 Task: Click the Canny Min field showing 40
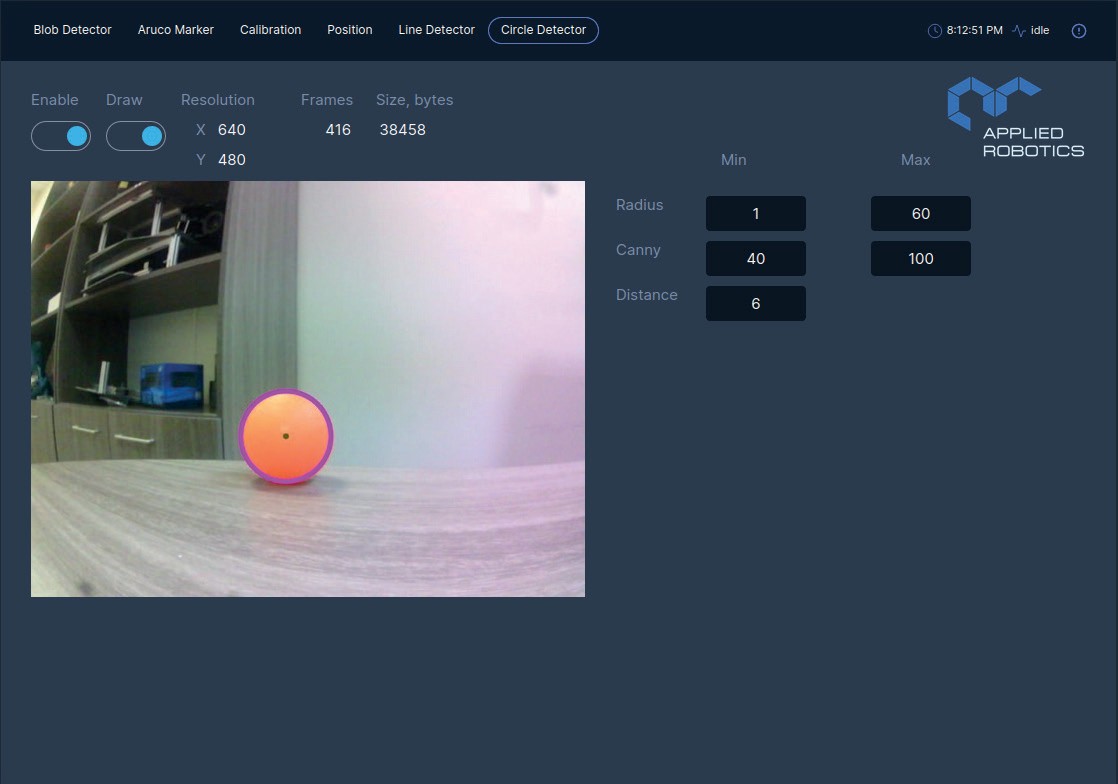(x=756, y=258)
